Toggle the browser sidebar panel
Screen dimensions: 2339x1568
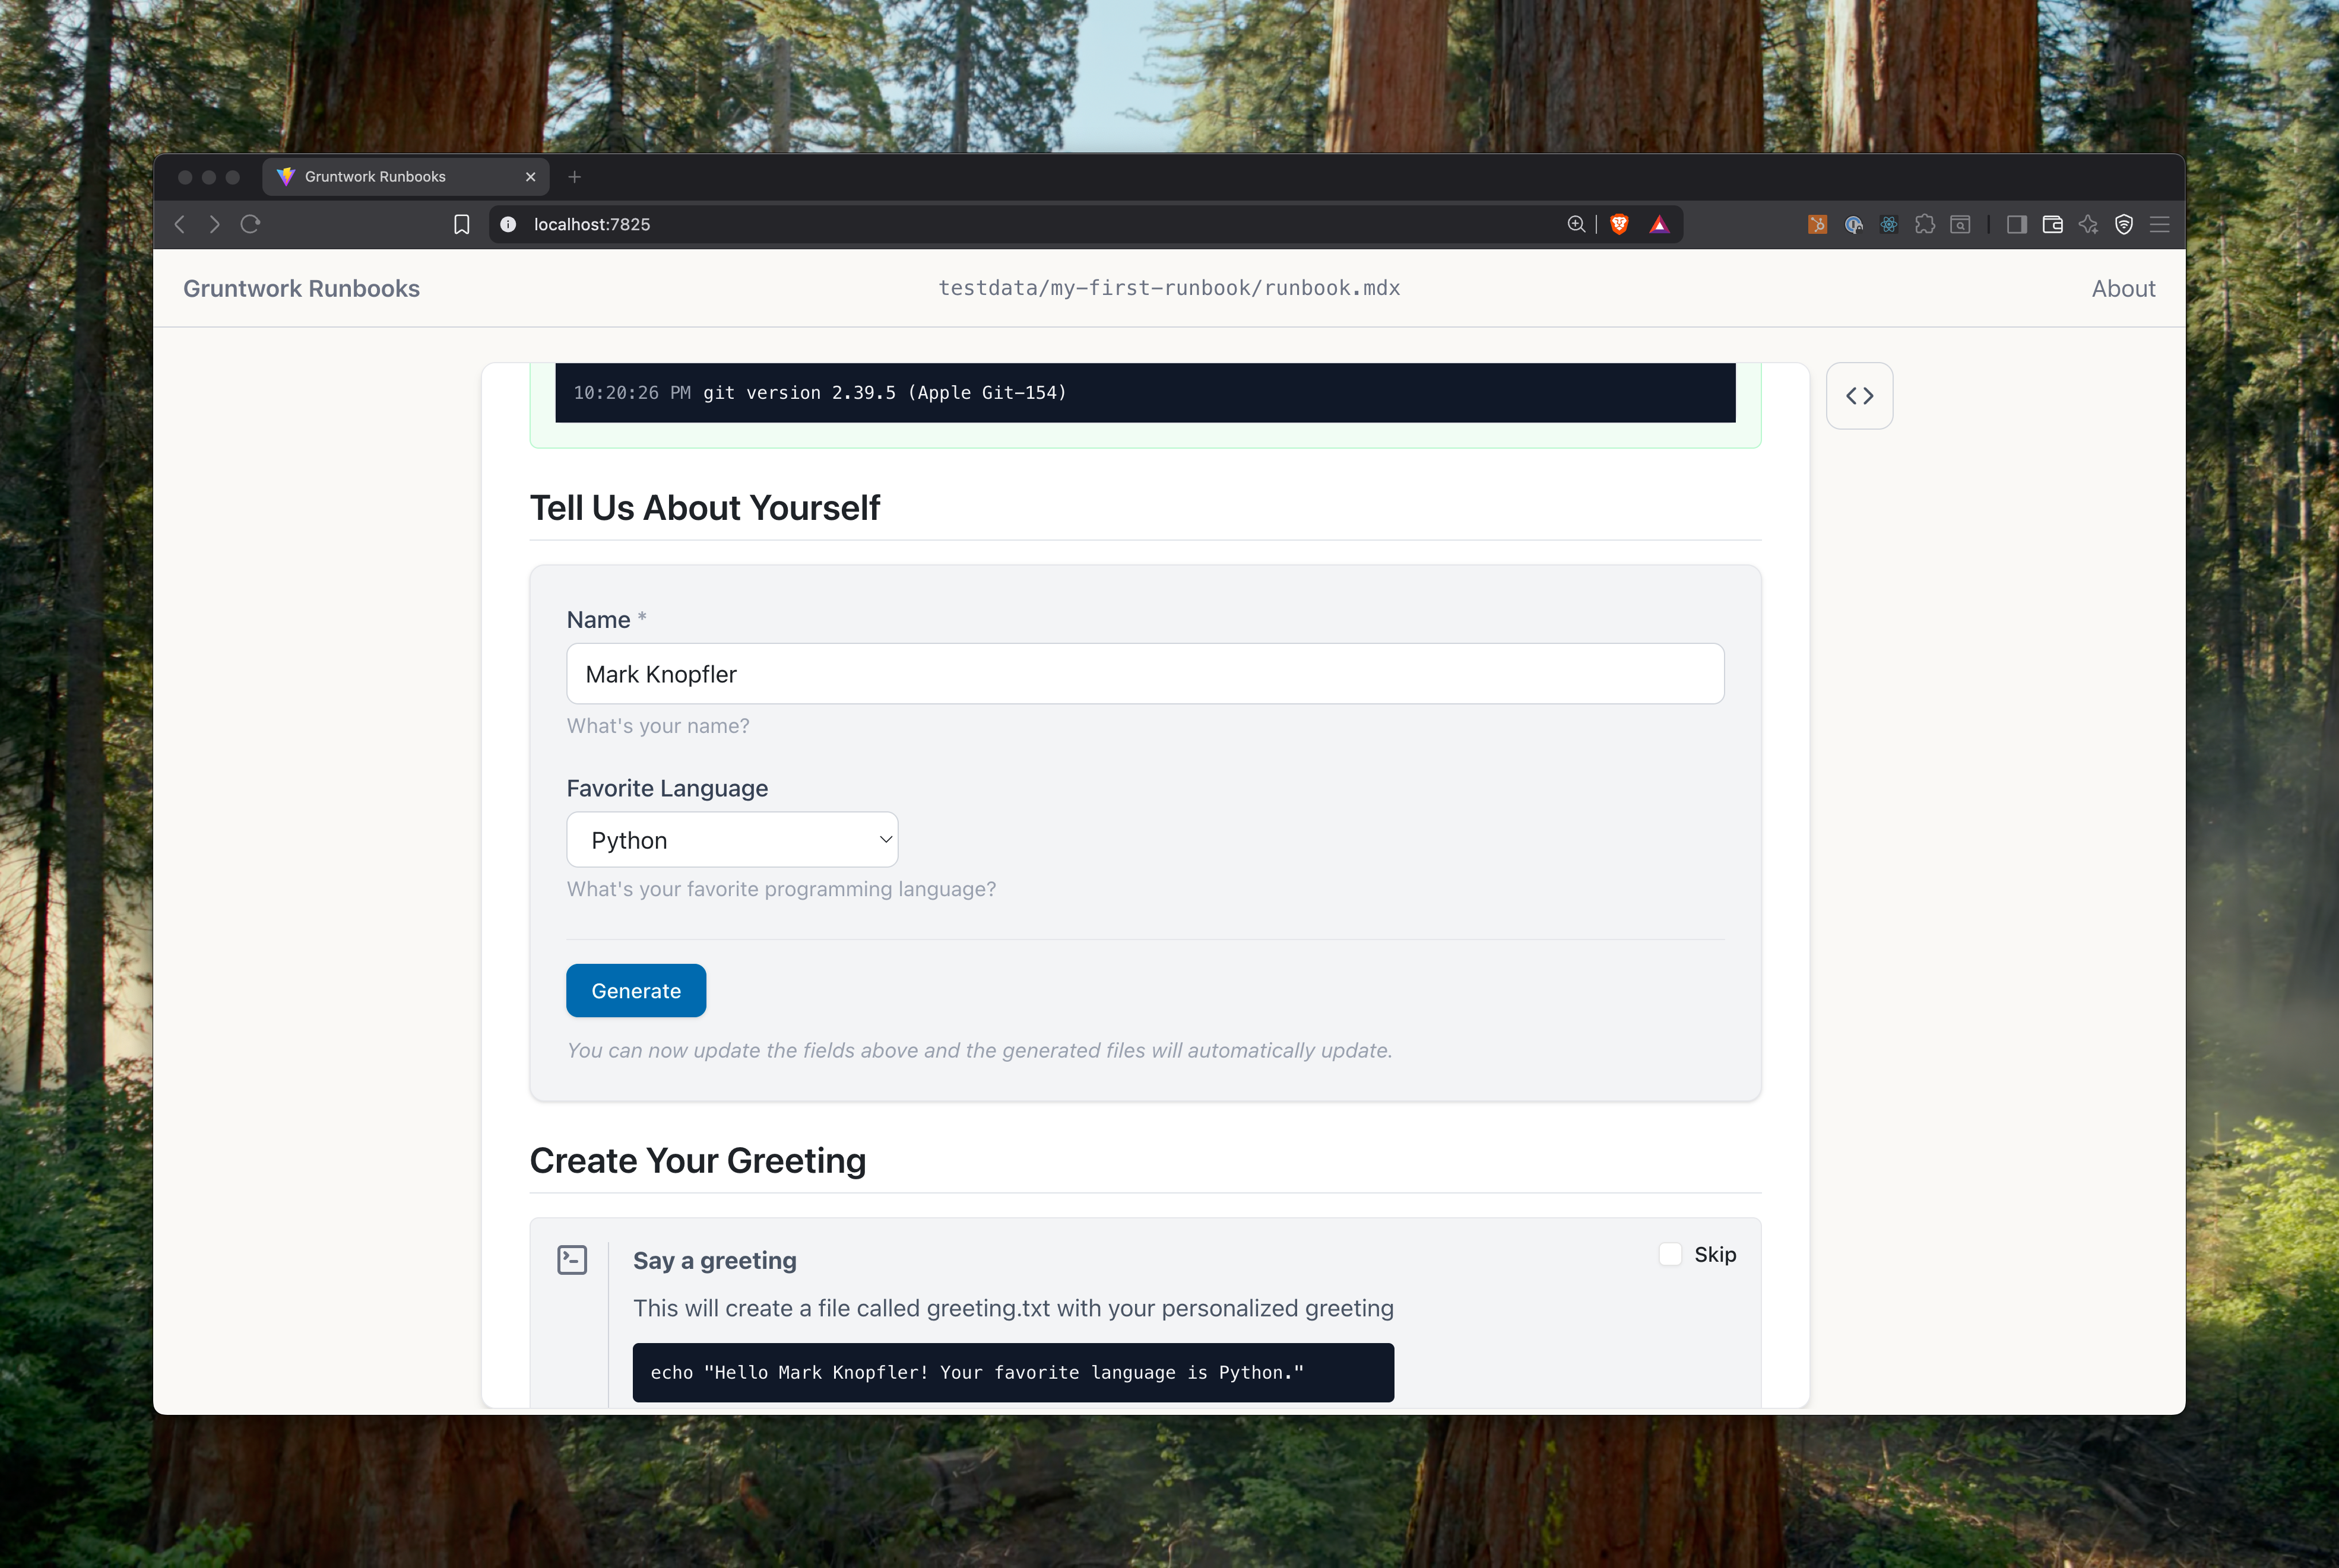pos(2016,224)
